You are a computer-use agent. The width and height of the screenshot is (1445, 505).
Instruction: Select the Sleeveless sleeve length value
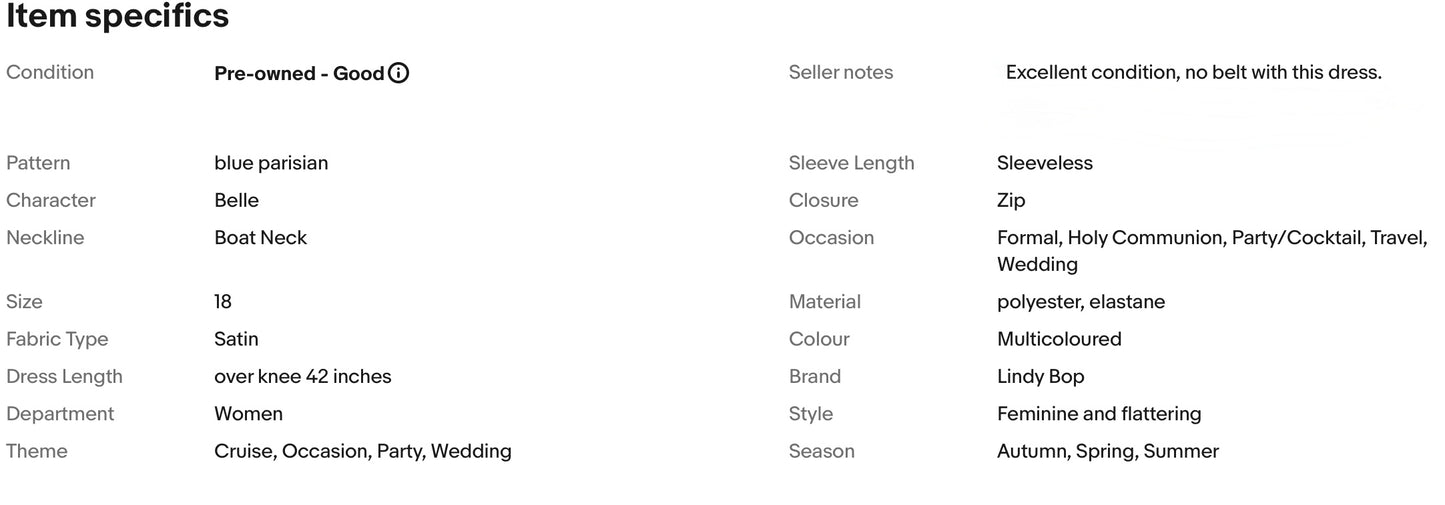1044,163
